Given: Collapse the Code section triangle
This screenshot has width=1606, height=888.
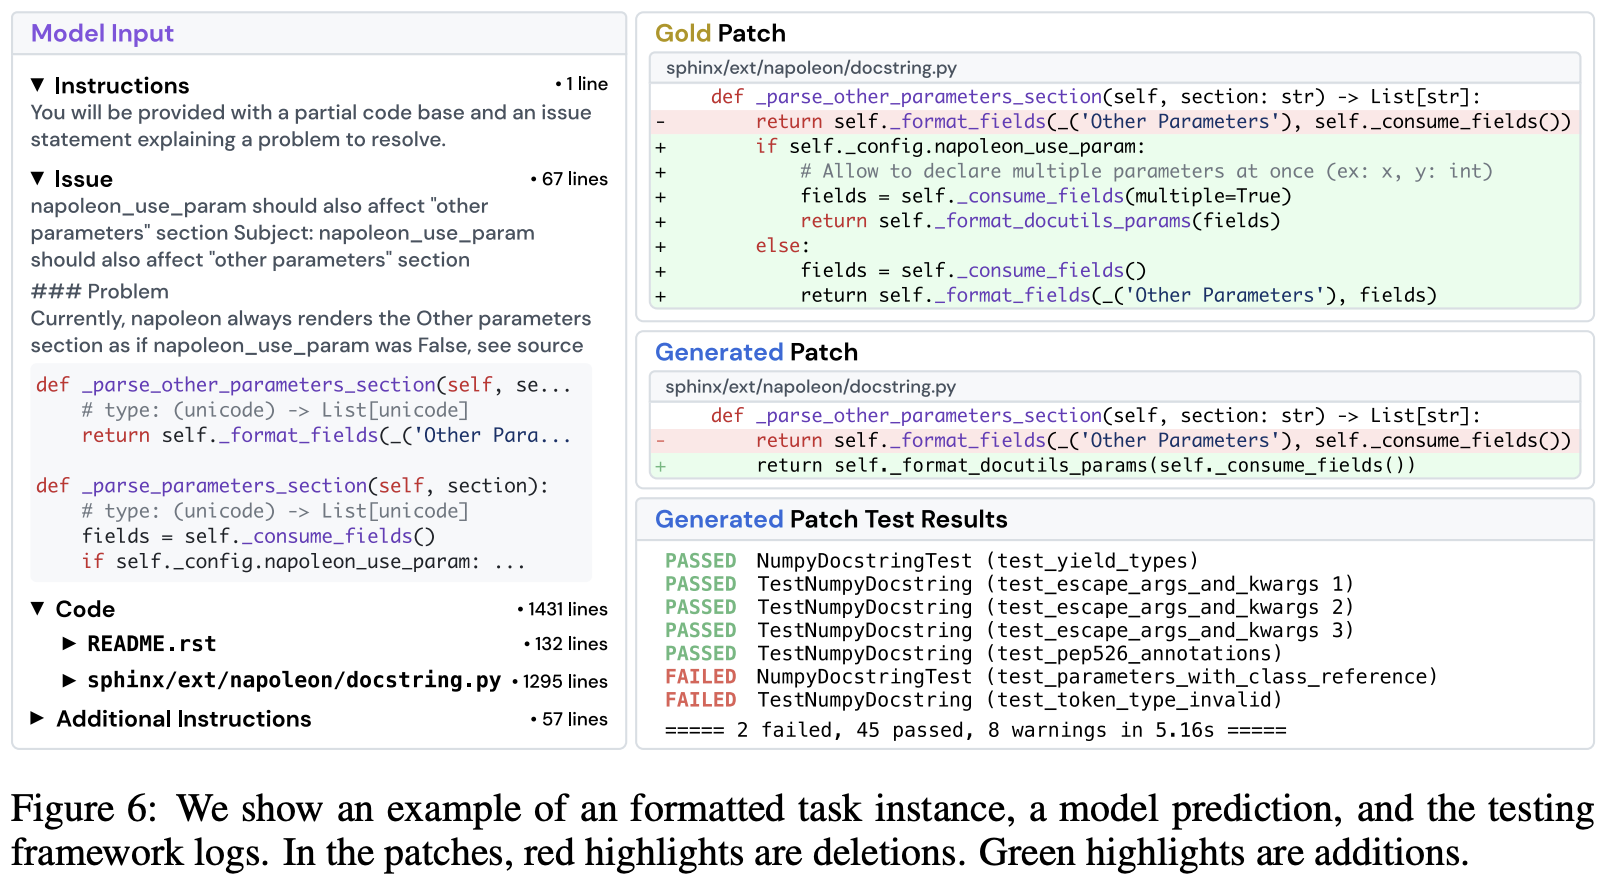Looking at the screenshot, I should click(38, 608).
